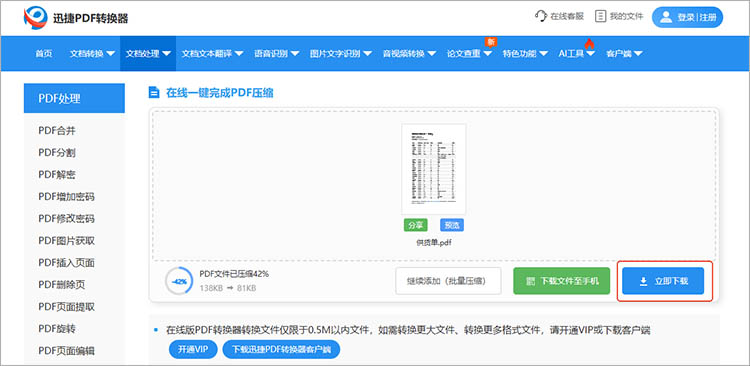Click the 下载文件至手机 button

562,281
